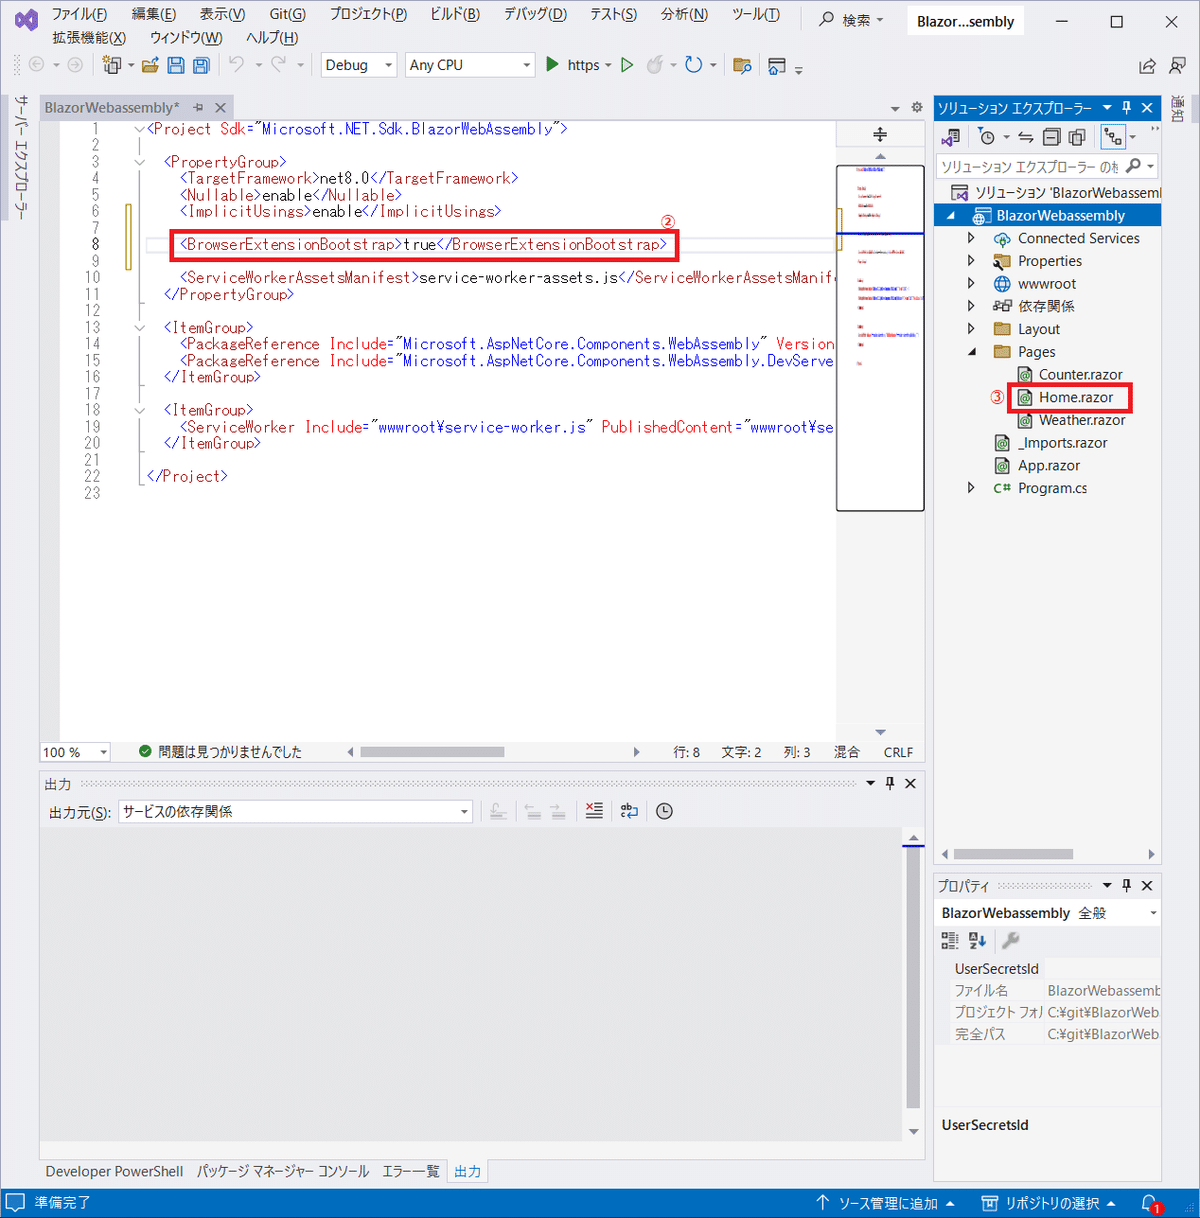Click the 検索 search button in title bar
Viewport: 1200px width, 1218px height.
(x=851, y=20)
